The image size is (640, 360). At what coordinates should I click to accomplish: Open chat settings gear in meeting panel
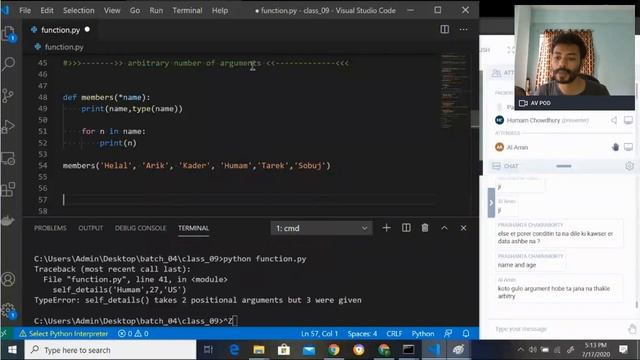pyautogui.click(x=629, y=166)
